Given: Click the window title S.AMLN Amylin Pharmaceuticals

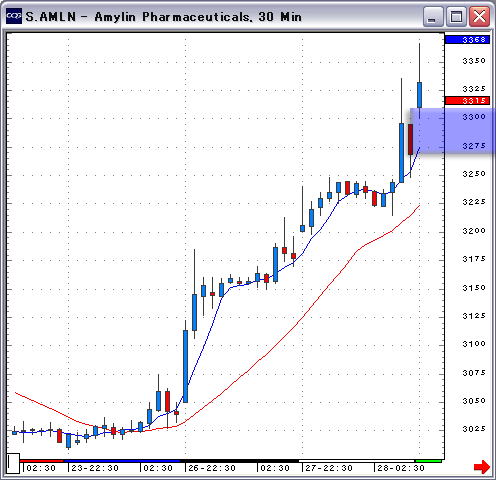Looking at the screenshot, I should [164, 16].
